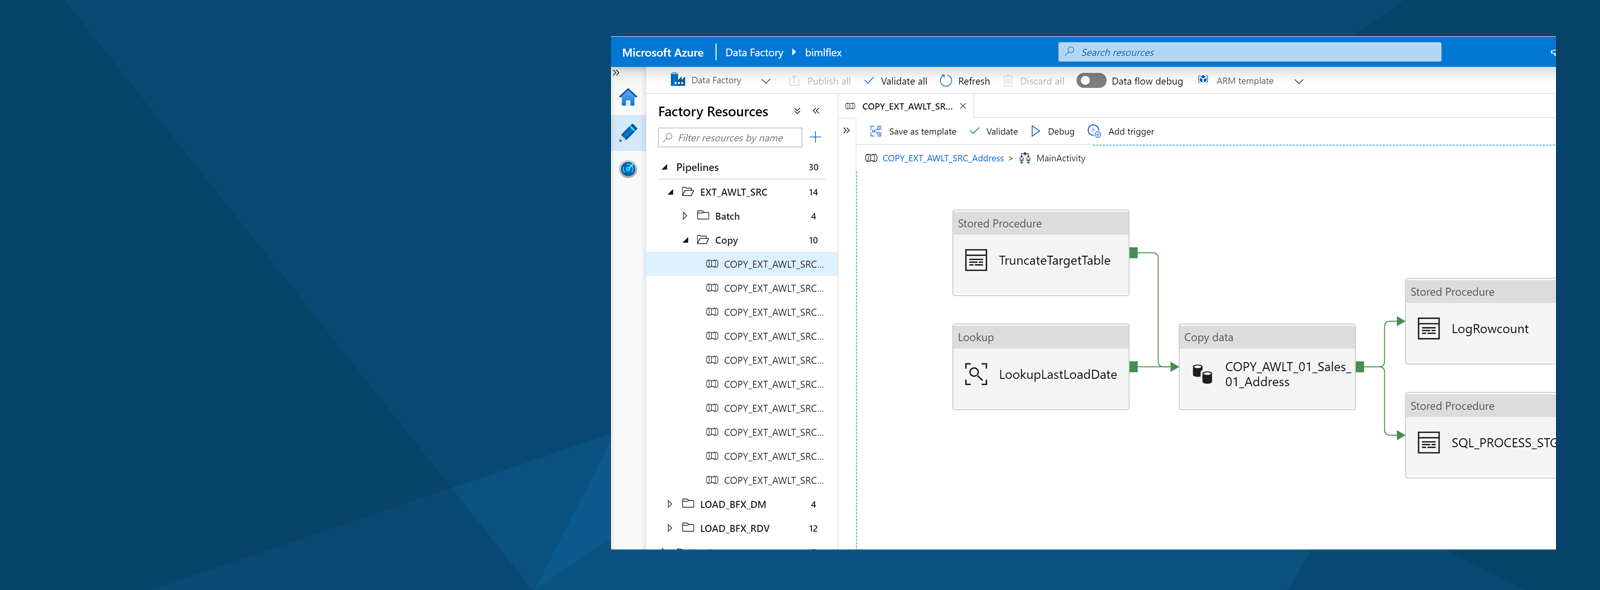Switch to the COPY_EXT_AWLT_SR... pipeline tab
The width and height of the screenshot is (1600, 590).
click(x=907, y=106)
